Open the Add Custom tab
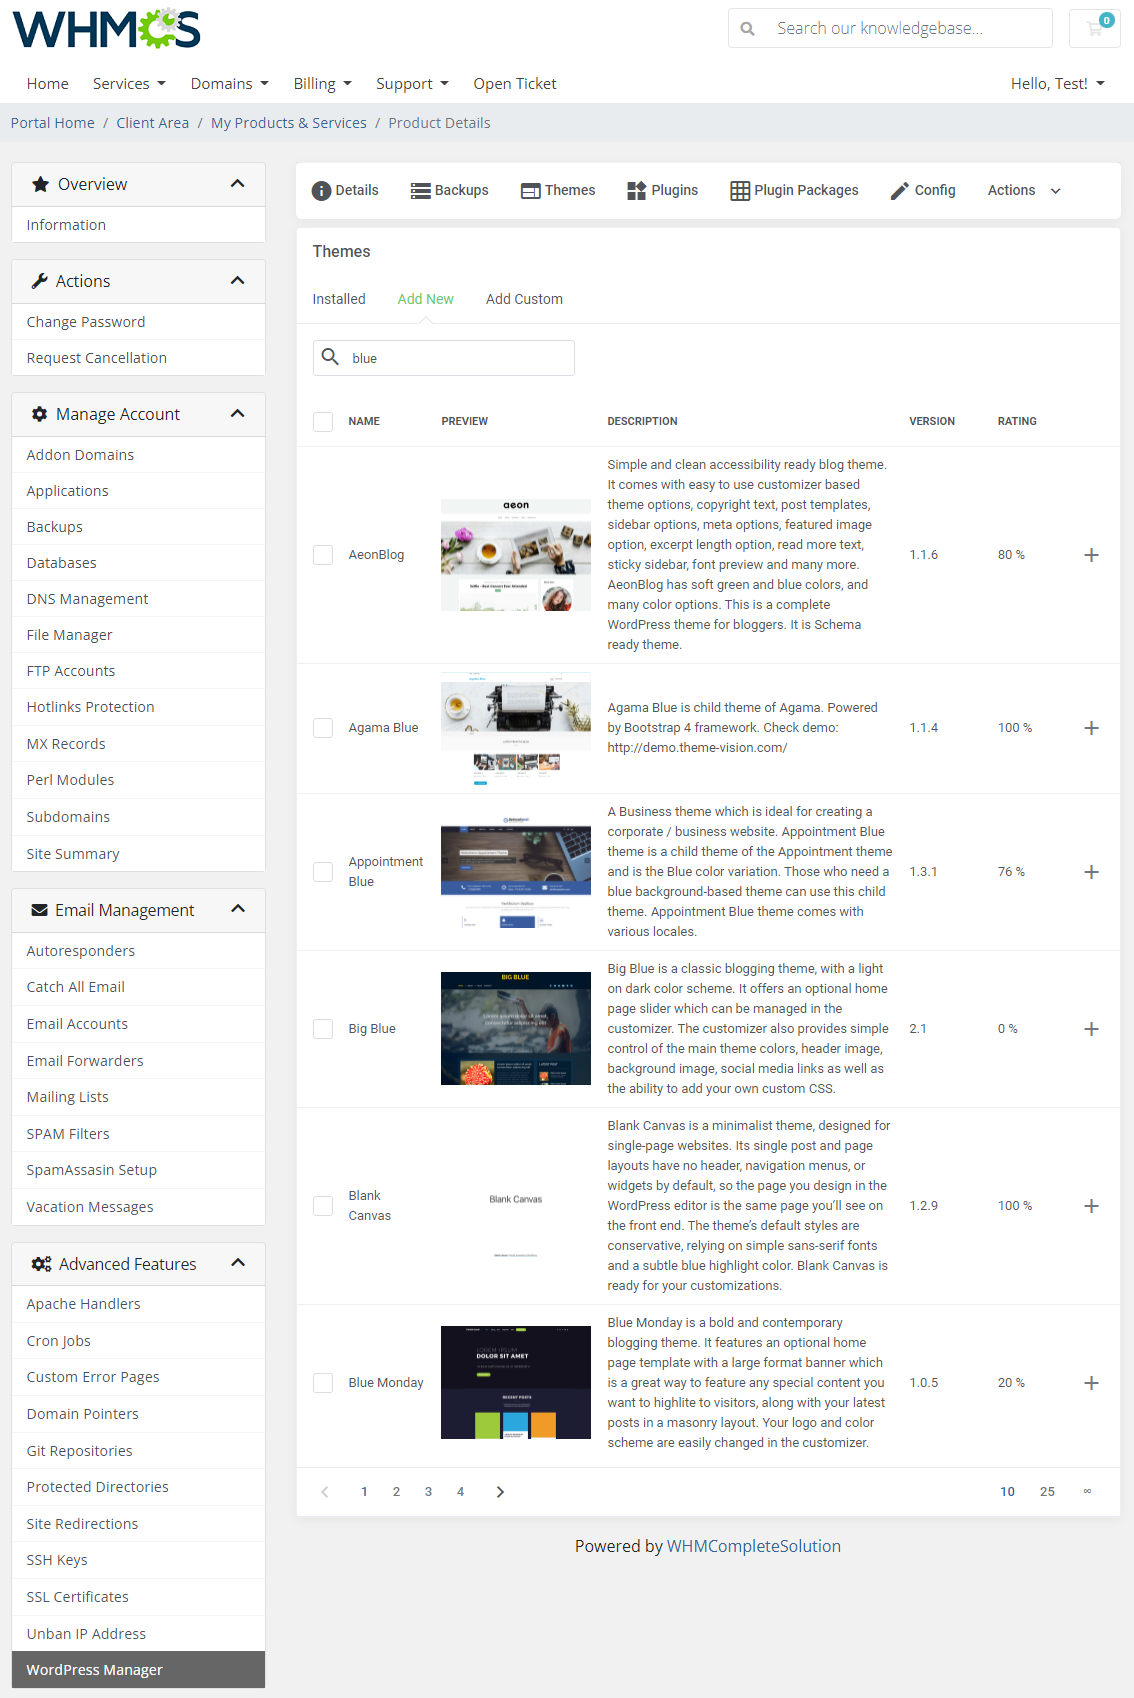The height and width of the screenshot is (1698, 1134). click(524, 299)
